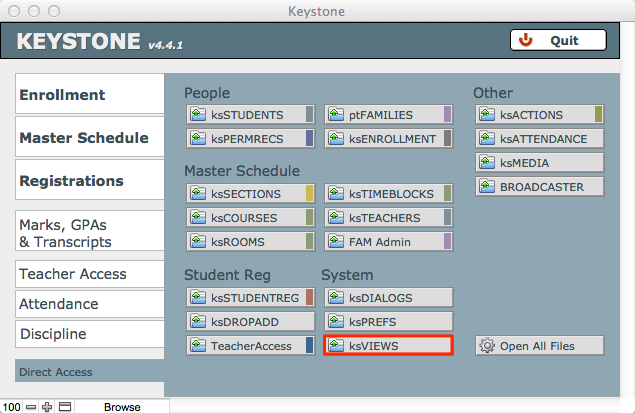The image size is (635, 413).
Task: Launch the BROADCASTER module
Action: point(540,186)
